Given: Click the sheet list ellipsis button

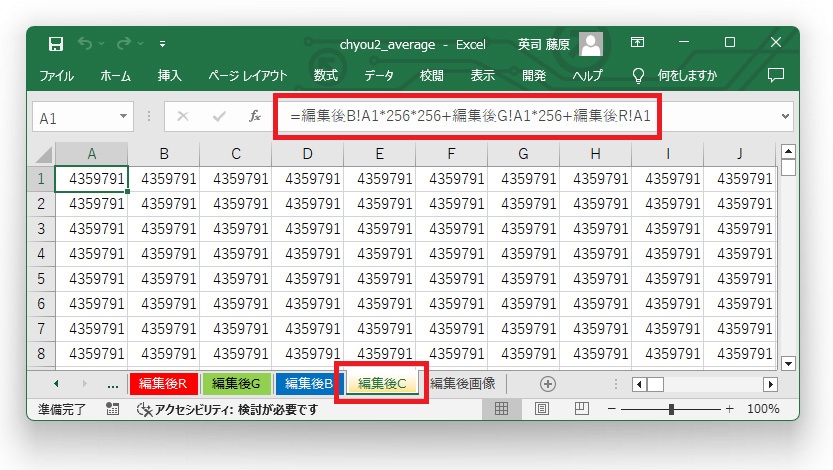Looking at the screenshot, I should pos(113,384).
